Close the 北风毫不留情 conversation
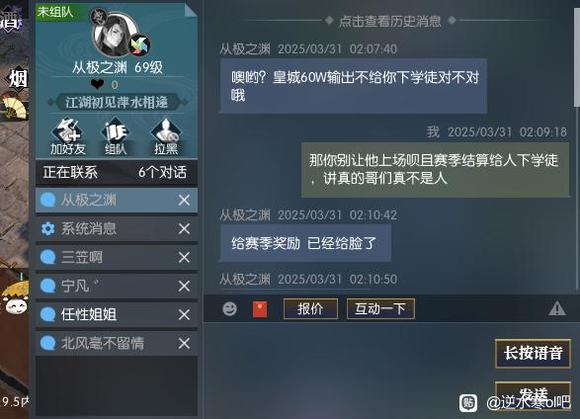This screenshot has height=419, width=580. coord(184,344)
